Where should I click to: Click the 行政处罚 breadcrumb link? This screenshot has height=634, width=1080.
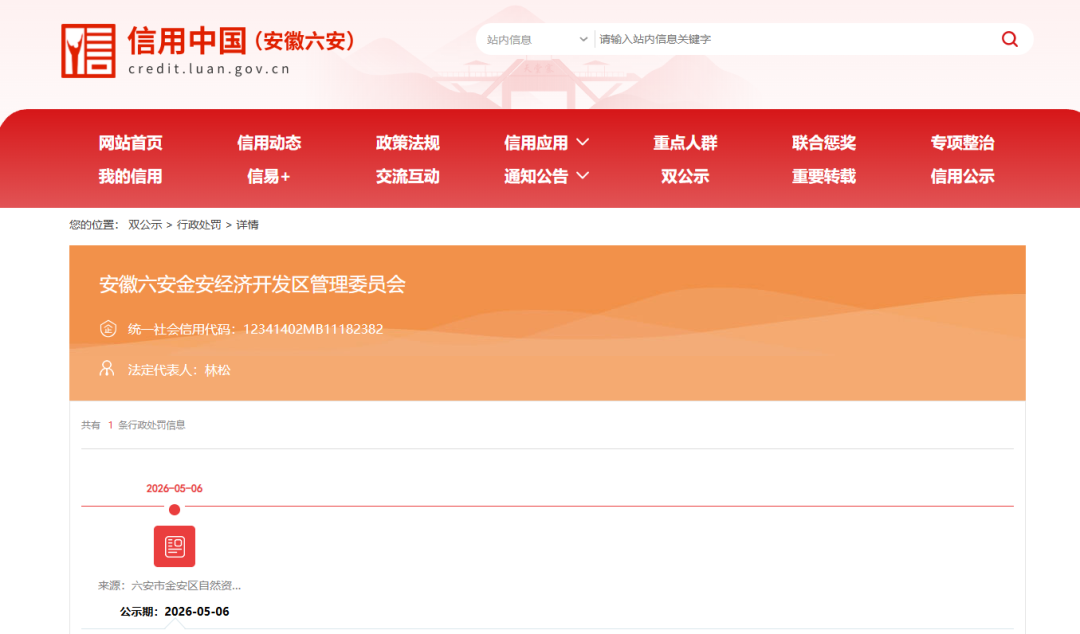199,225
